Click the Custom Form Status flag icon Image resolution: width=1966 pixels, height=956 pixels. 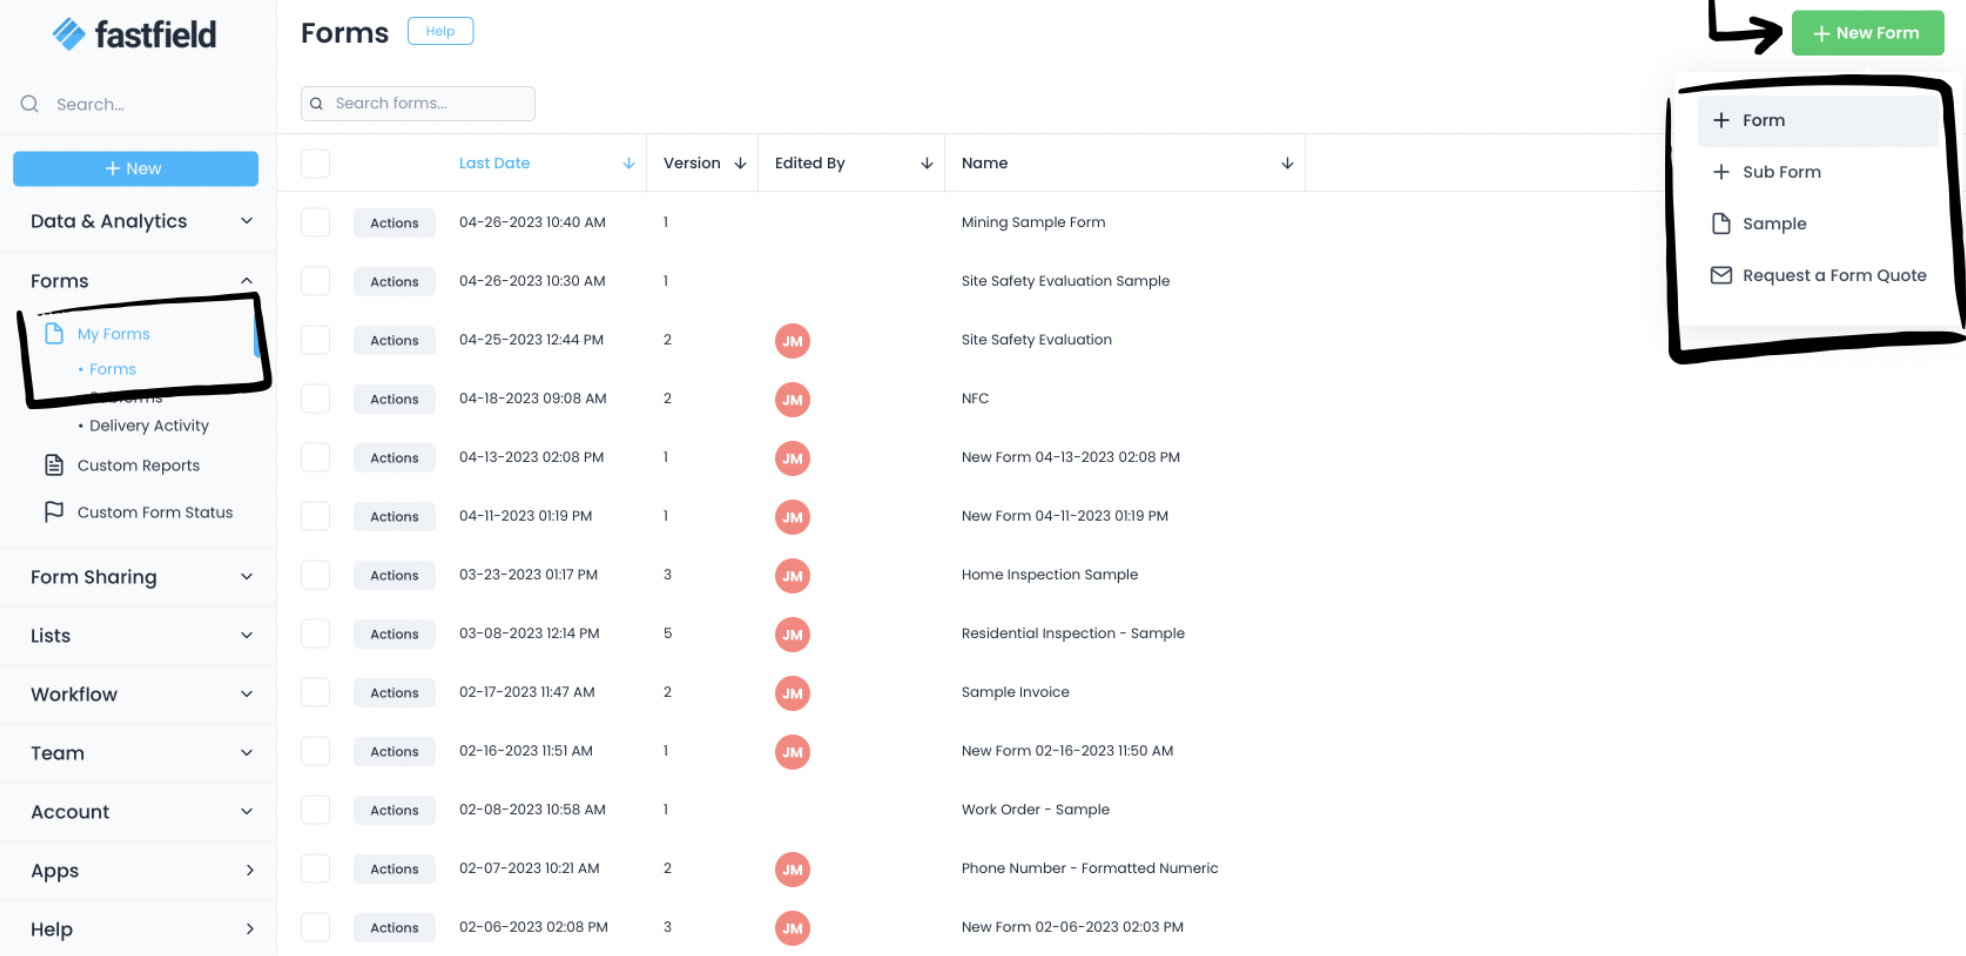(54, 512)
